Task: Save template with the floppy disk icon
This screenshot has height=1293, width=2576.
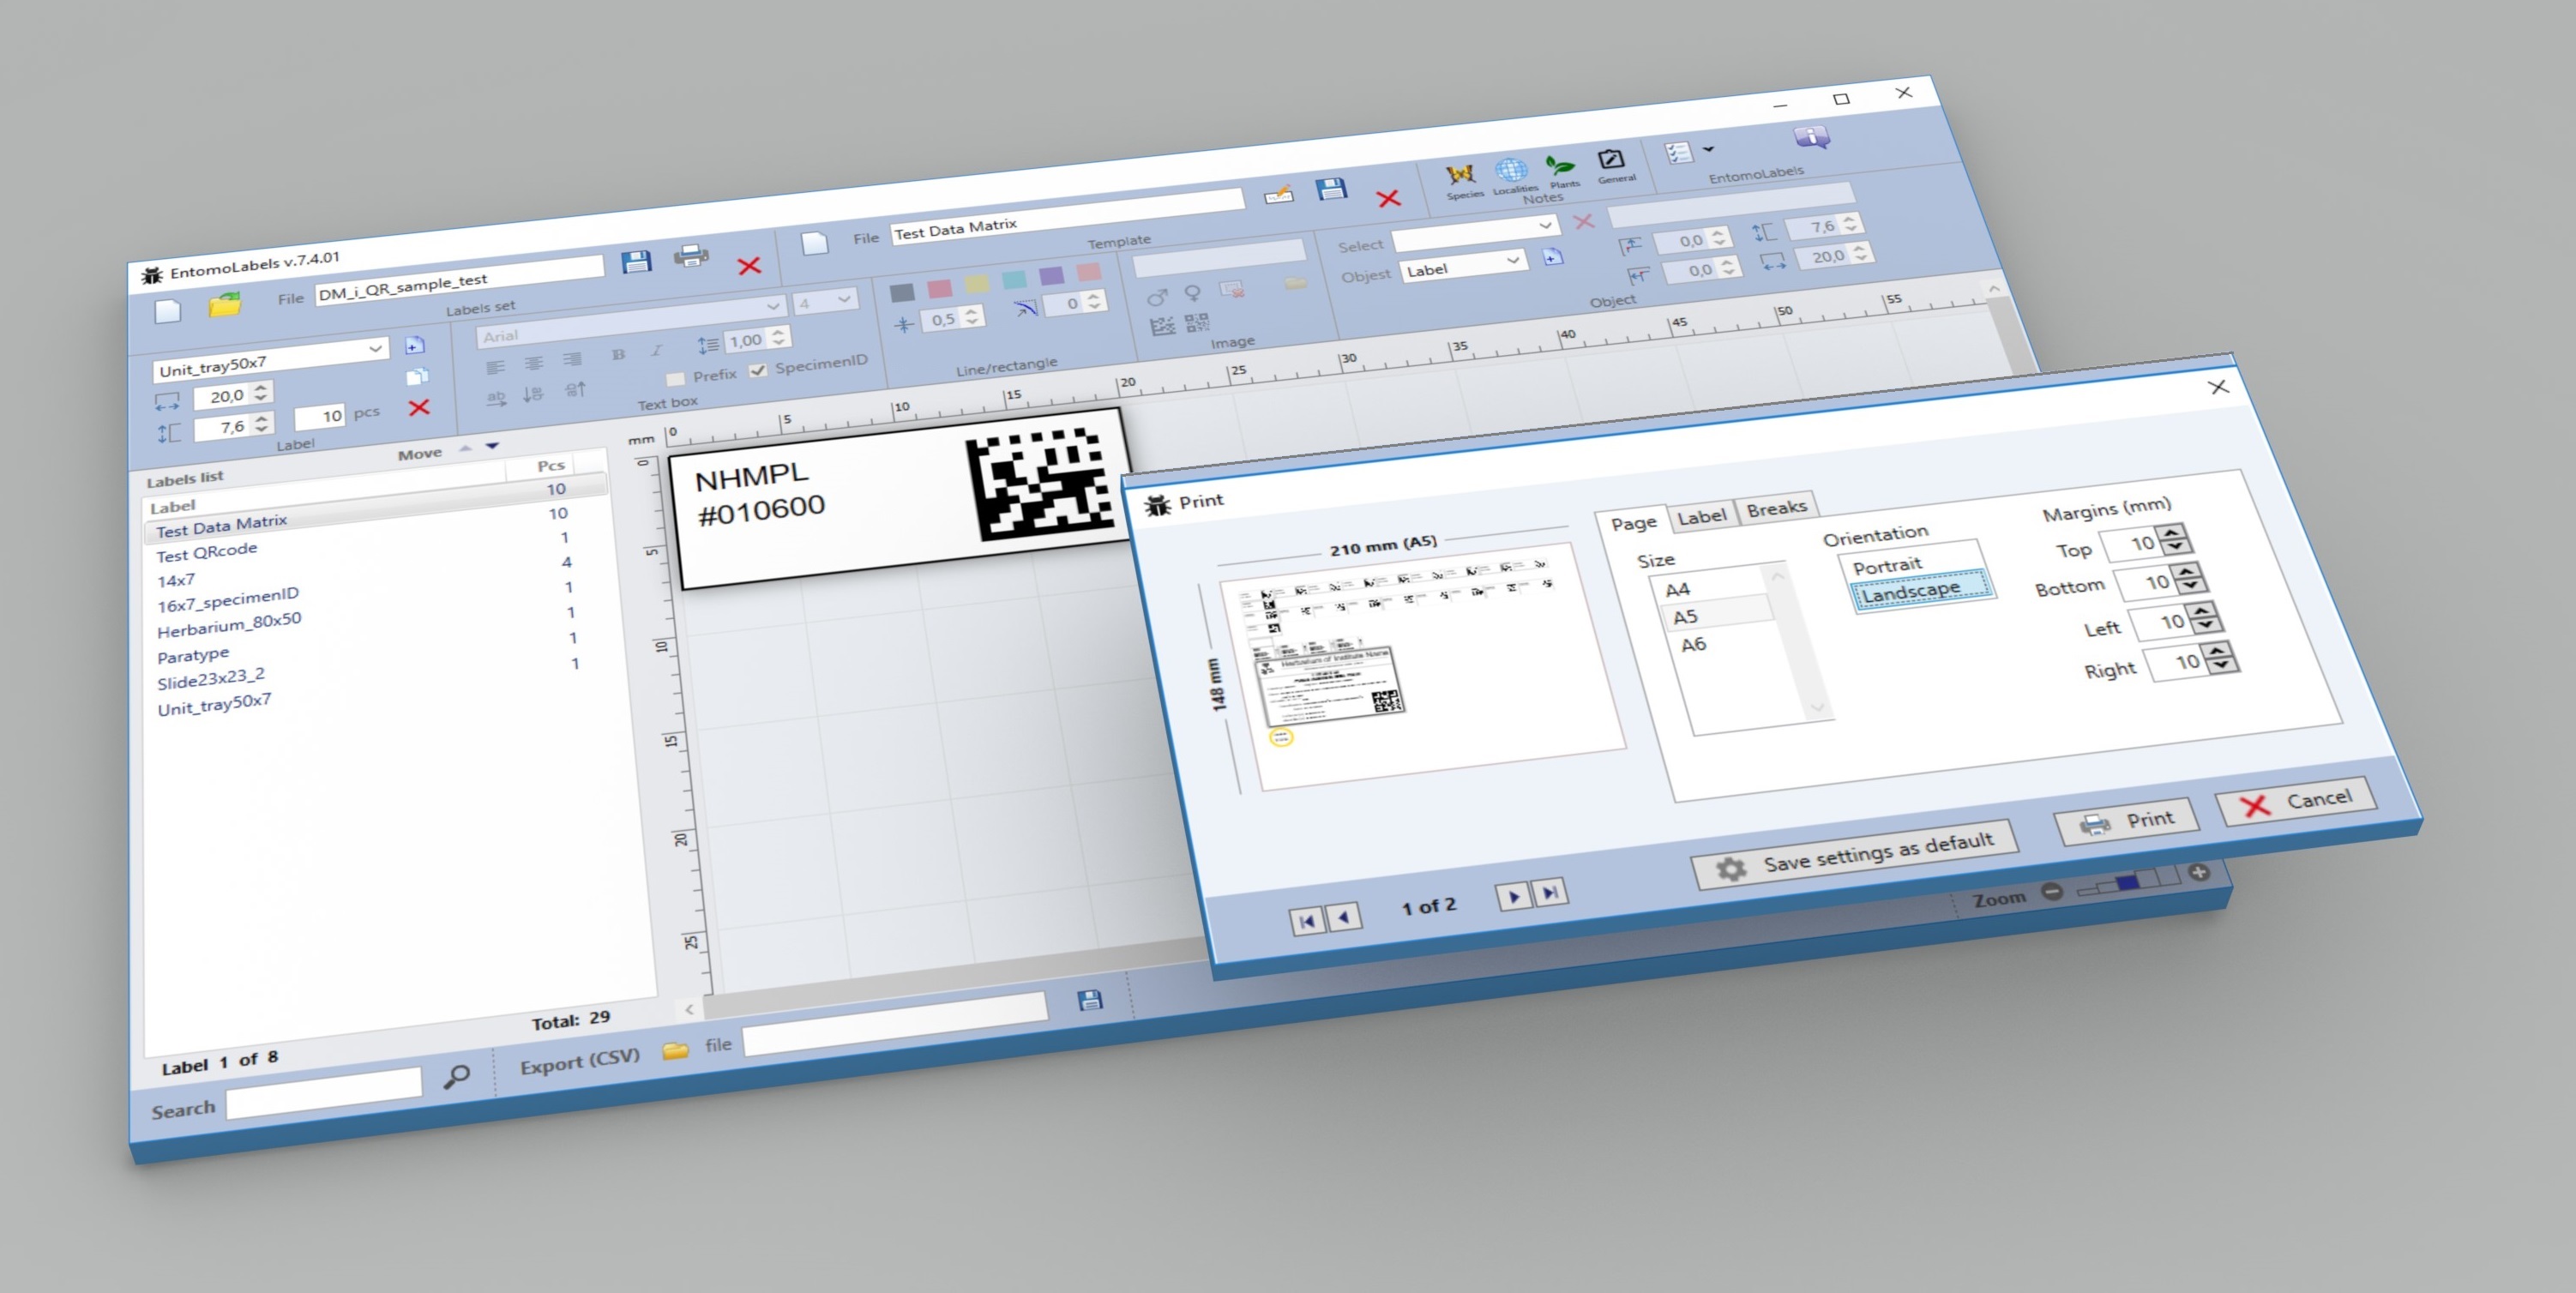Action: [x=1330, y=190]
